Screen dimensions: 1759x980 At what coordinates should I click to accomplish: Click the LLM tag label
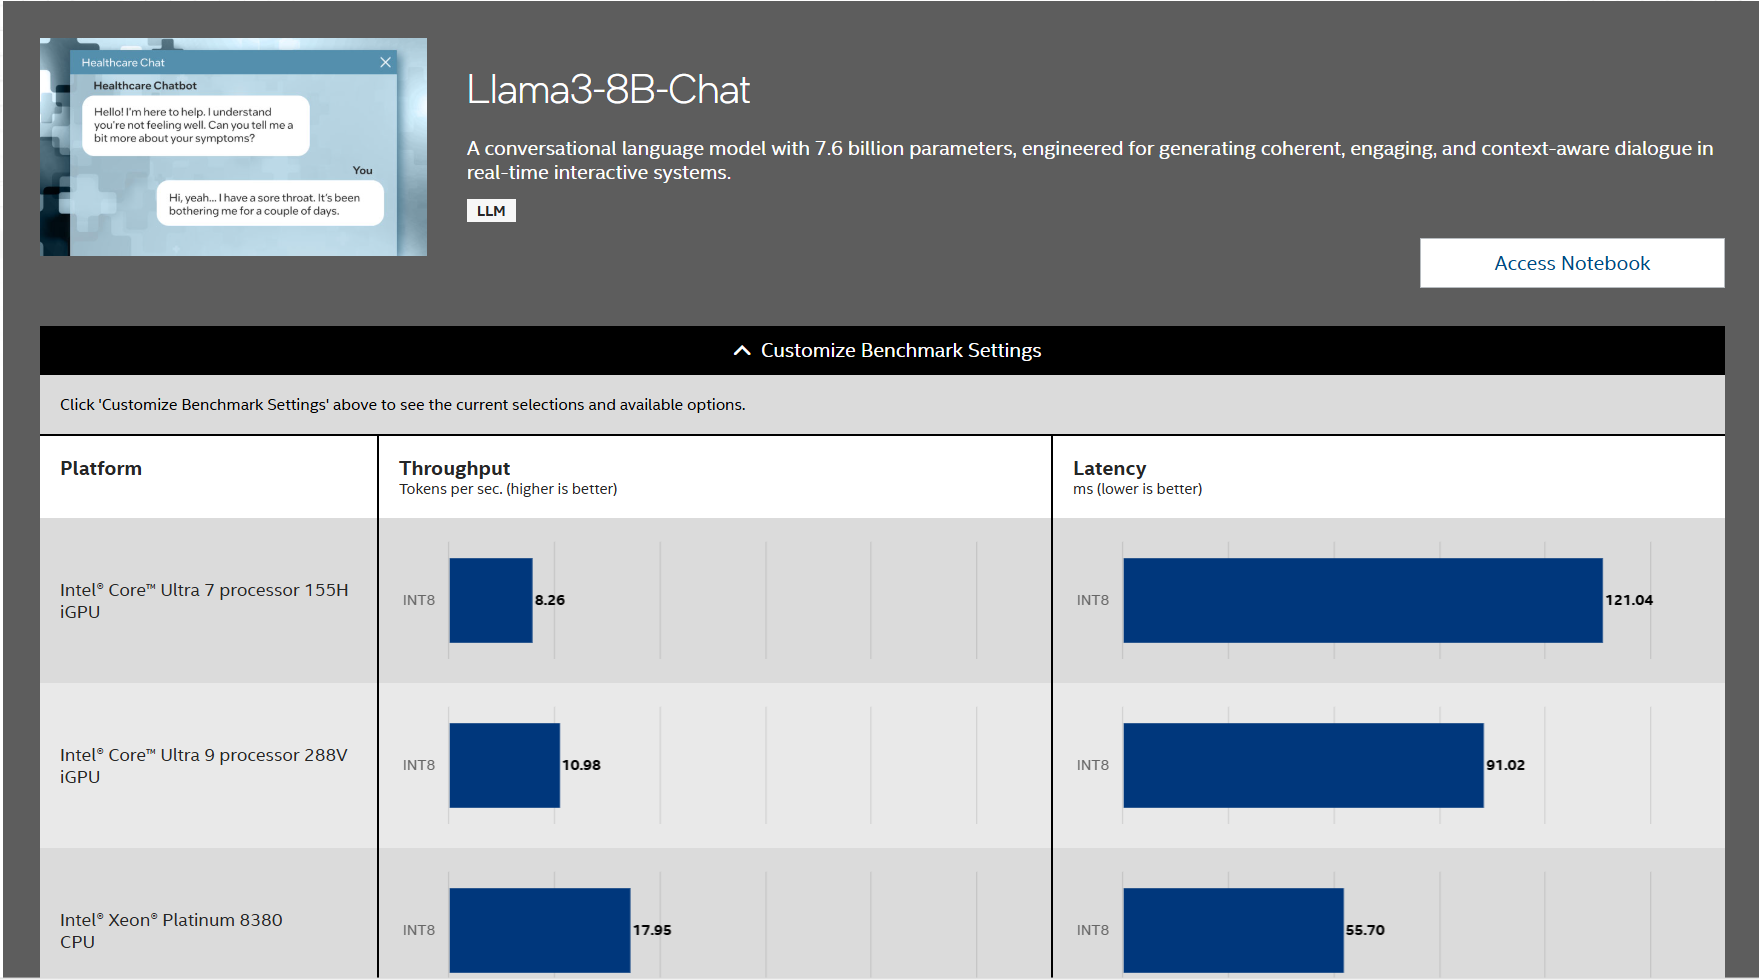coord(491,211)
